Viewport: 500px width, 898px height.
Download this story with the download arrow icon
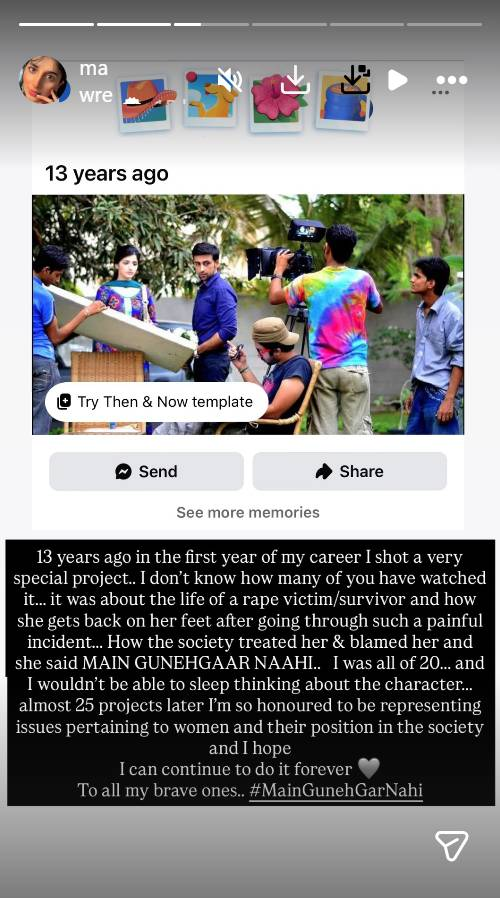[296, 80]
